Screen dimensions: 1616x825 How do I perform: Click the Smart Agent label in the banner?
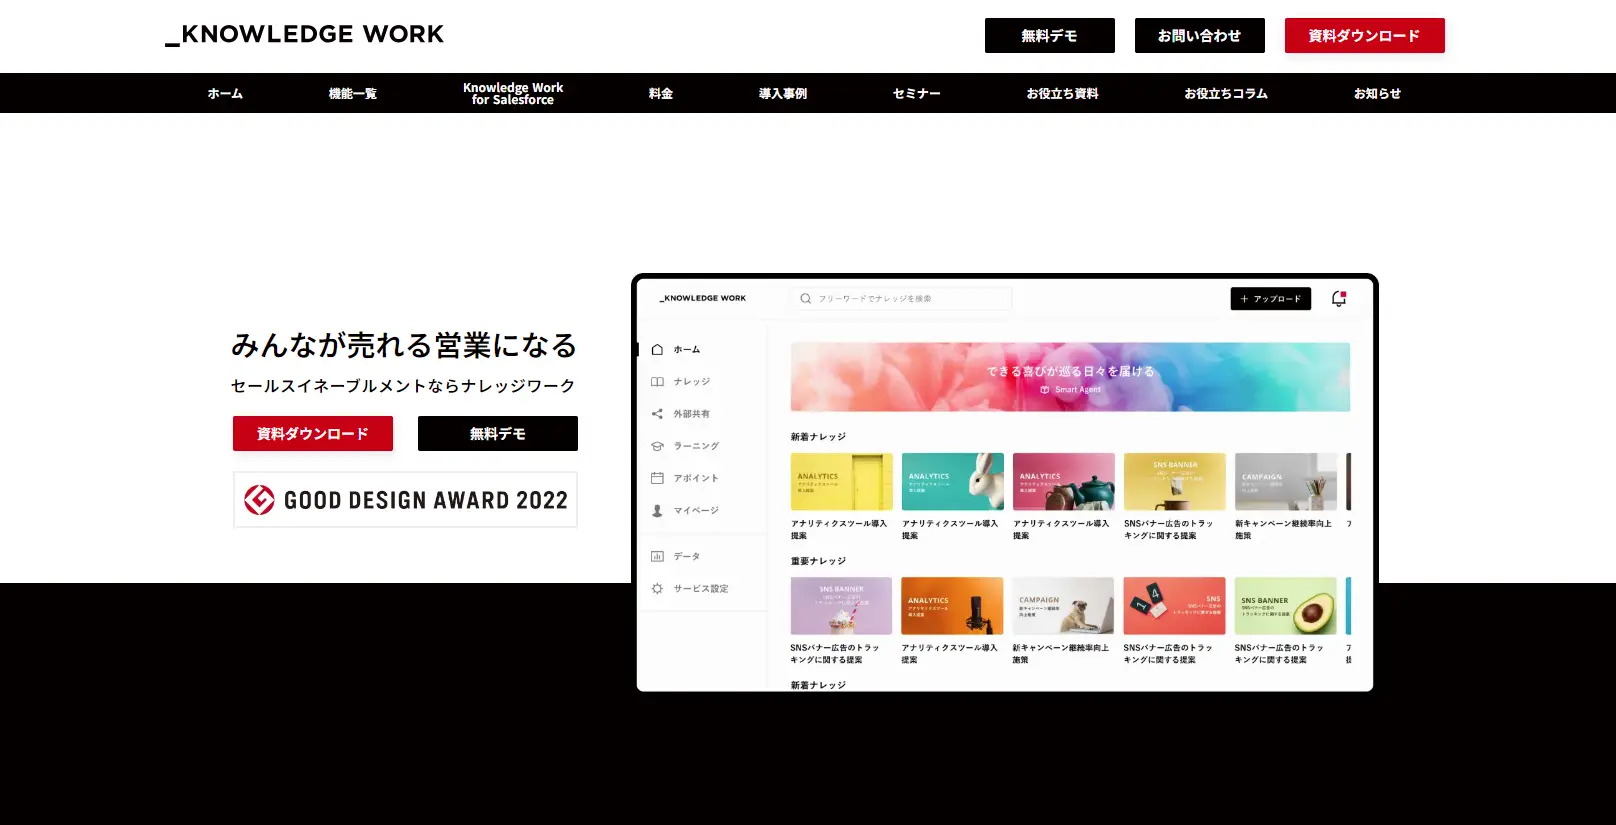click(x=1077, y=390)
